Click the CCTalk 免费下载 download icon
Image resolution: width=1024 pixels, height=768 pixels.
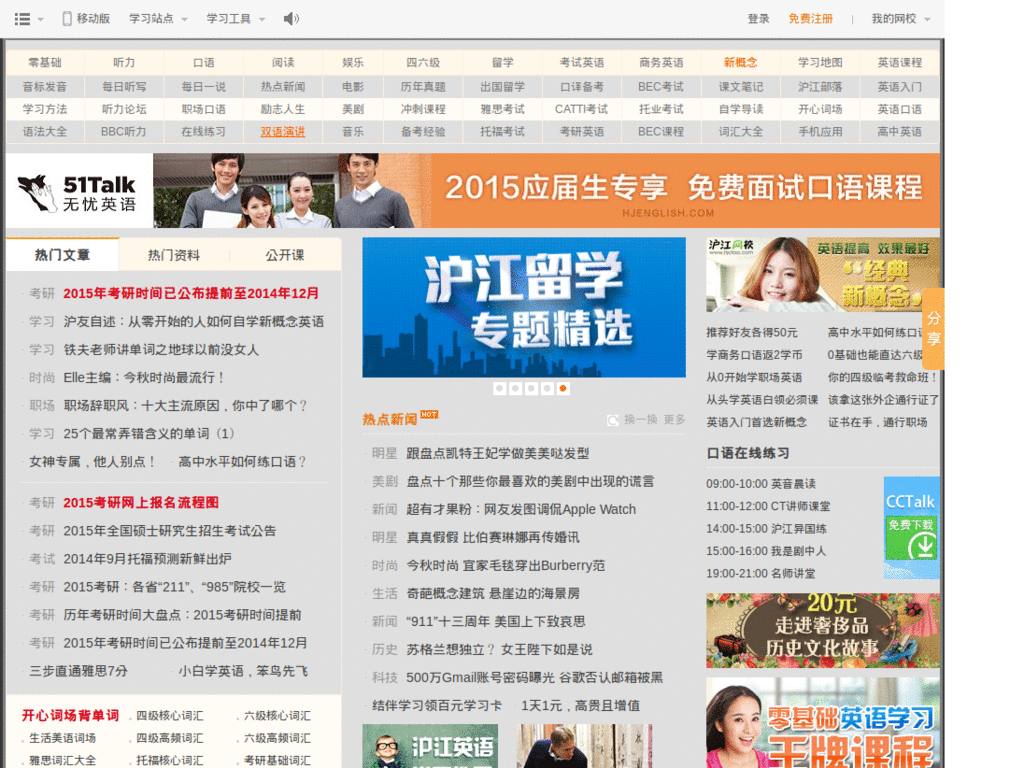pyautogui.click(x=912, y=539)
